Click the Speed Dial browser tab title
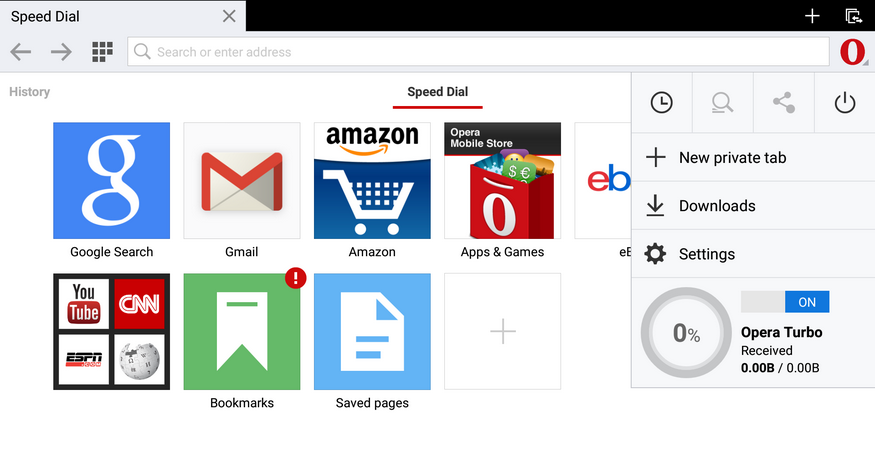The height and width of the screenshot is (475, 875). pos(45,16)
